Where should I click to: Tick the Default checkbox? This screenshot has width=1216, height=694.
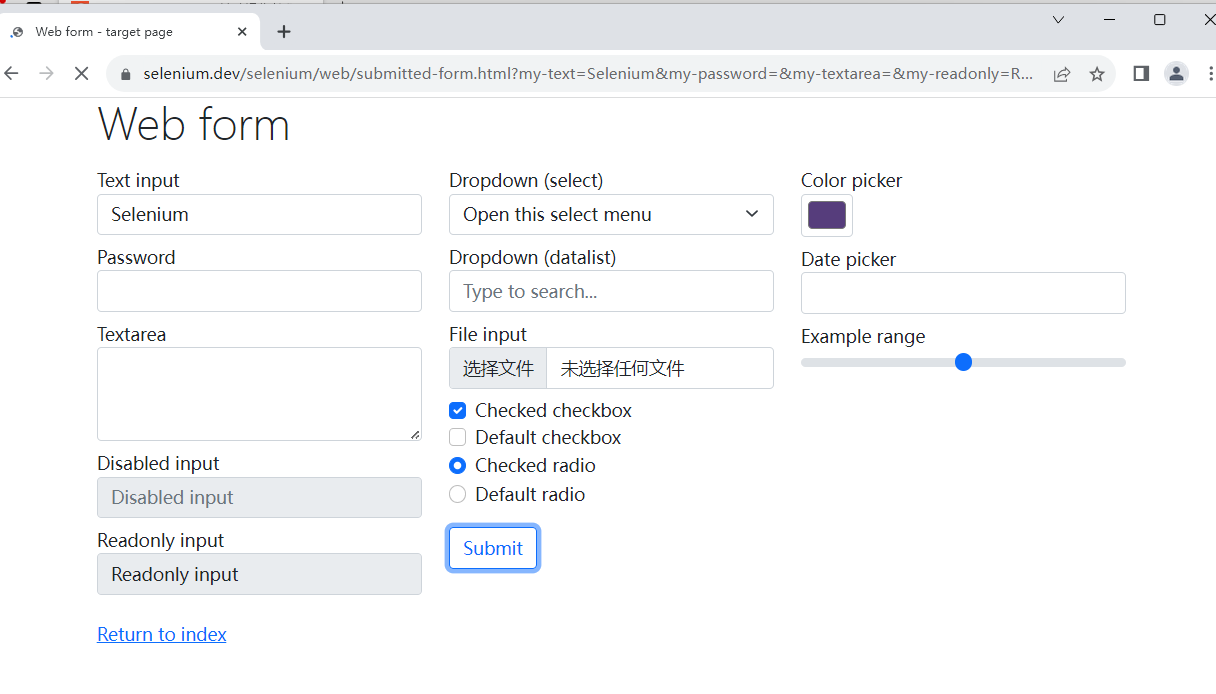457,438
